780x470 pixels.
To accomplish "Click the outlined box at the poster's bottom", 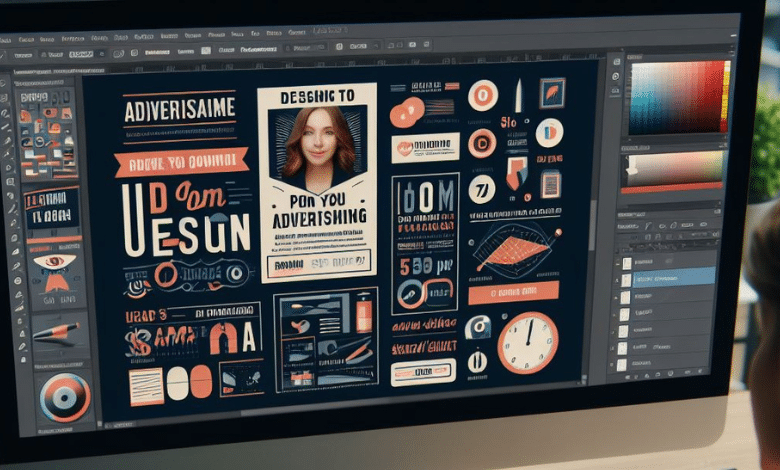I will [318, 263].
